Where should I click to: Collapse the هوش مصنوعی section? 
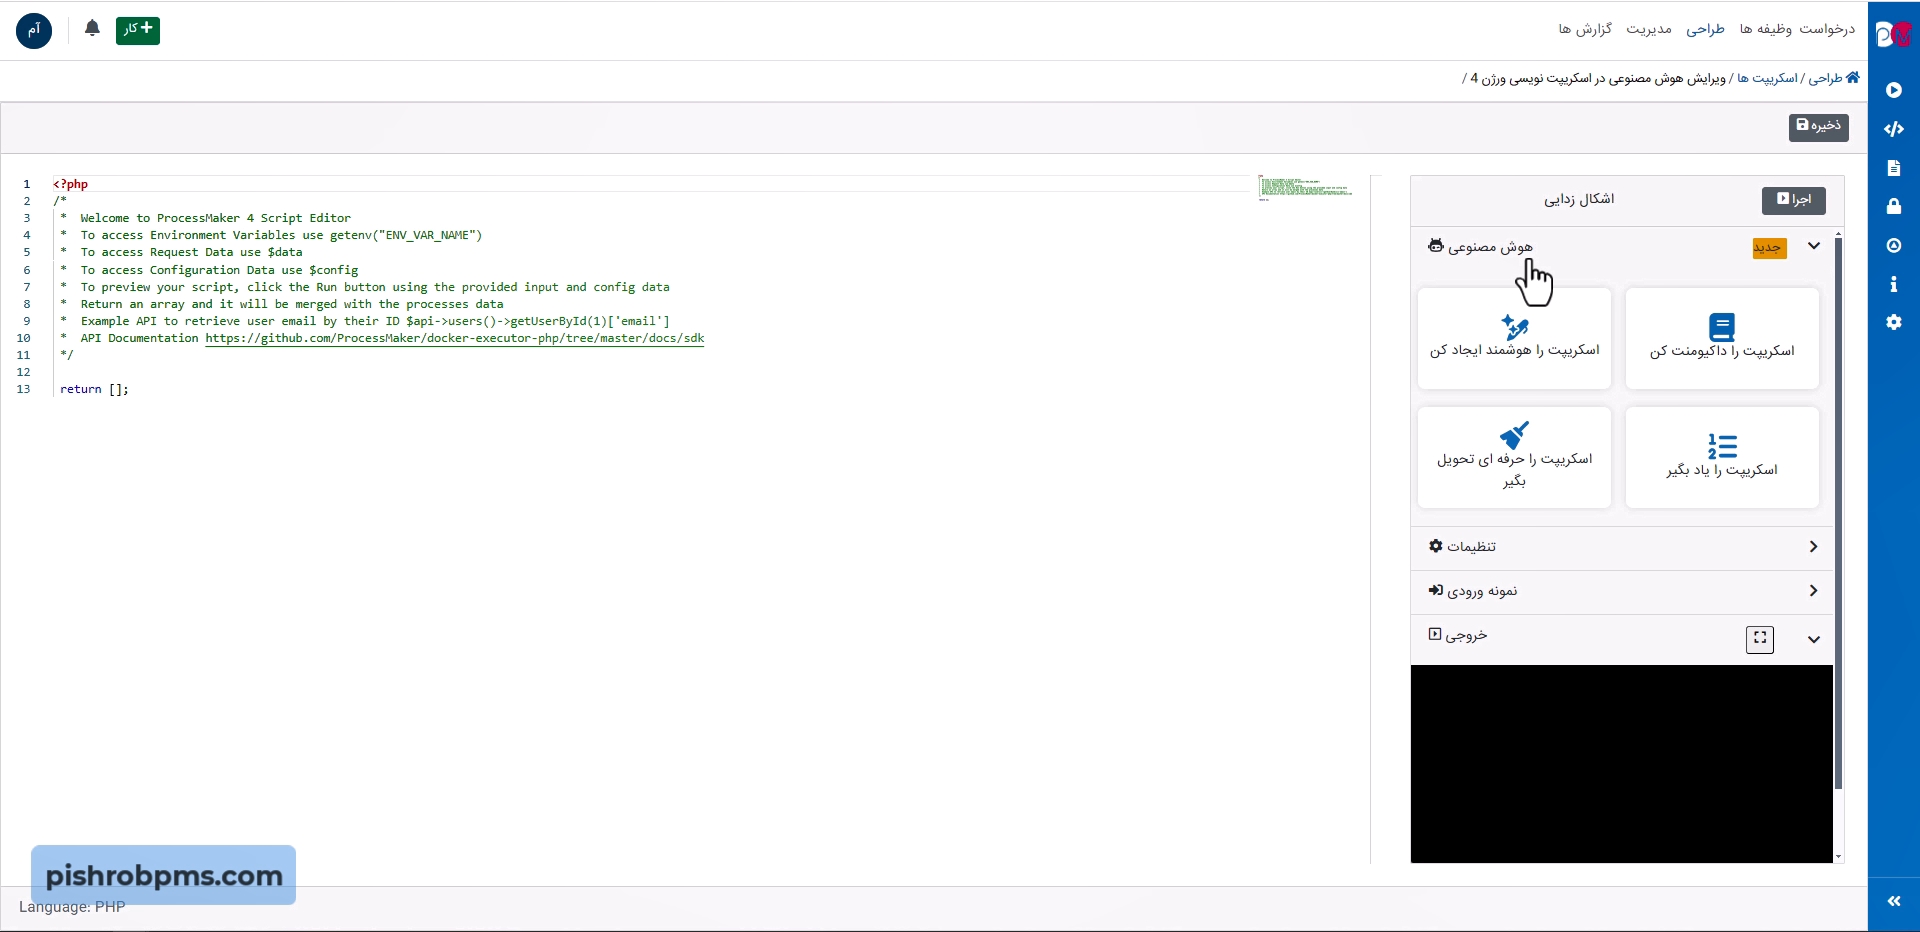pos(1813,246)
